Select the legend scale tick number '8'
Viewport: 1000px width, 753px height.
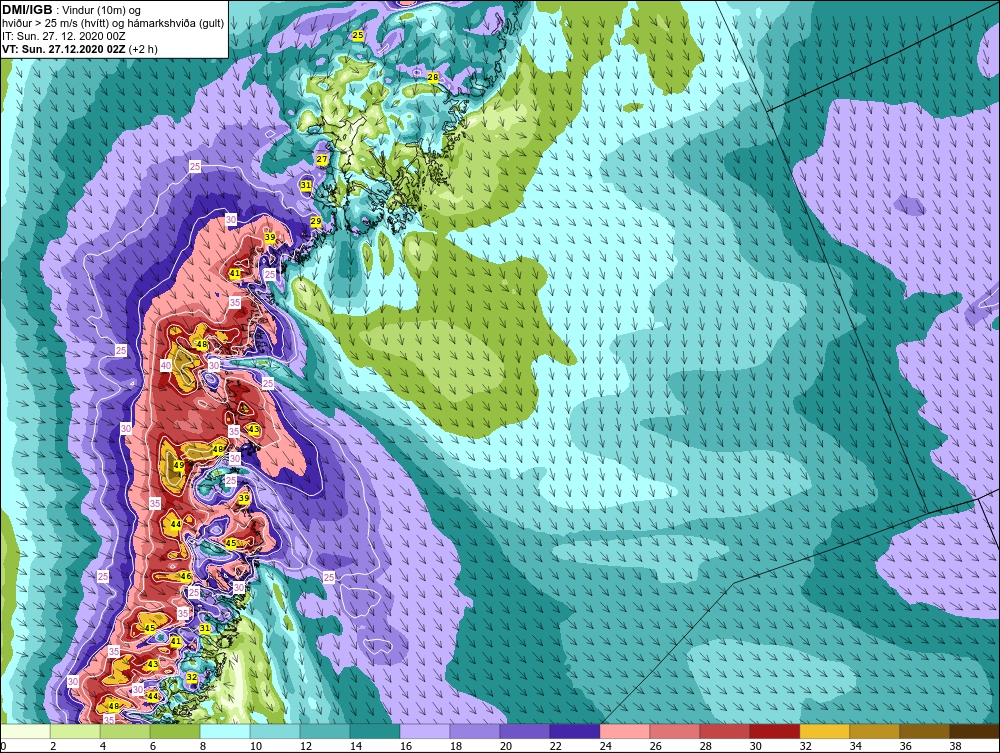tap(203, 746)
